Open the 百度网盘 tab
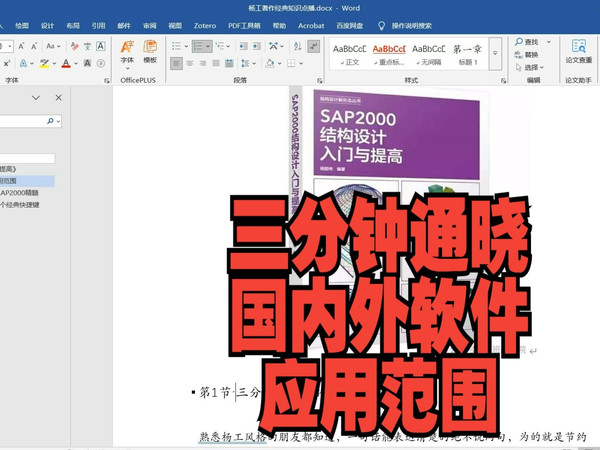 click(x=350, y=26)
